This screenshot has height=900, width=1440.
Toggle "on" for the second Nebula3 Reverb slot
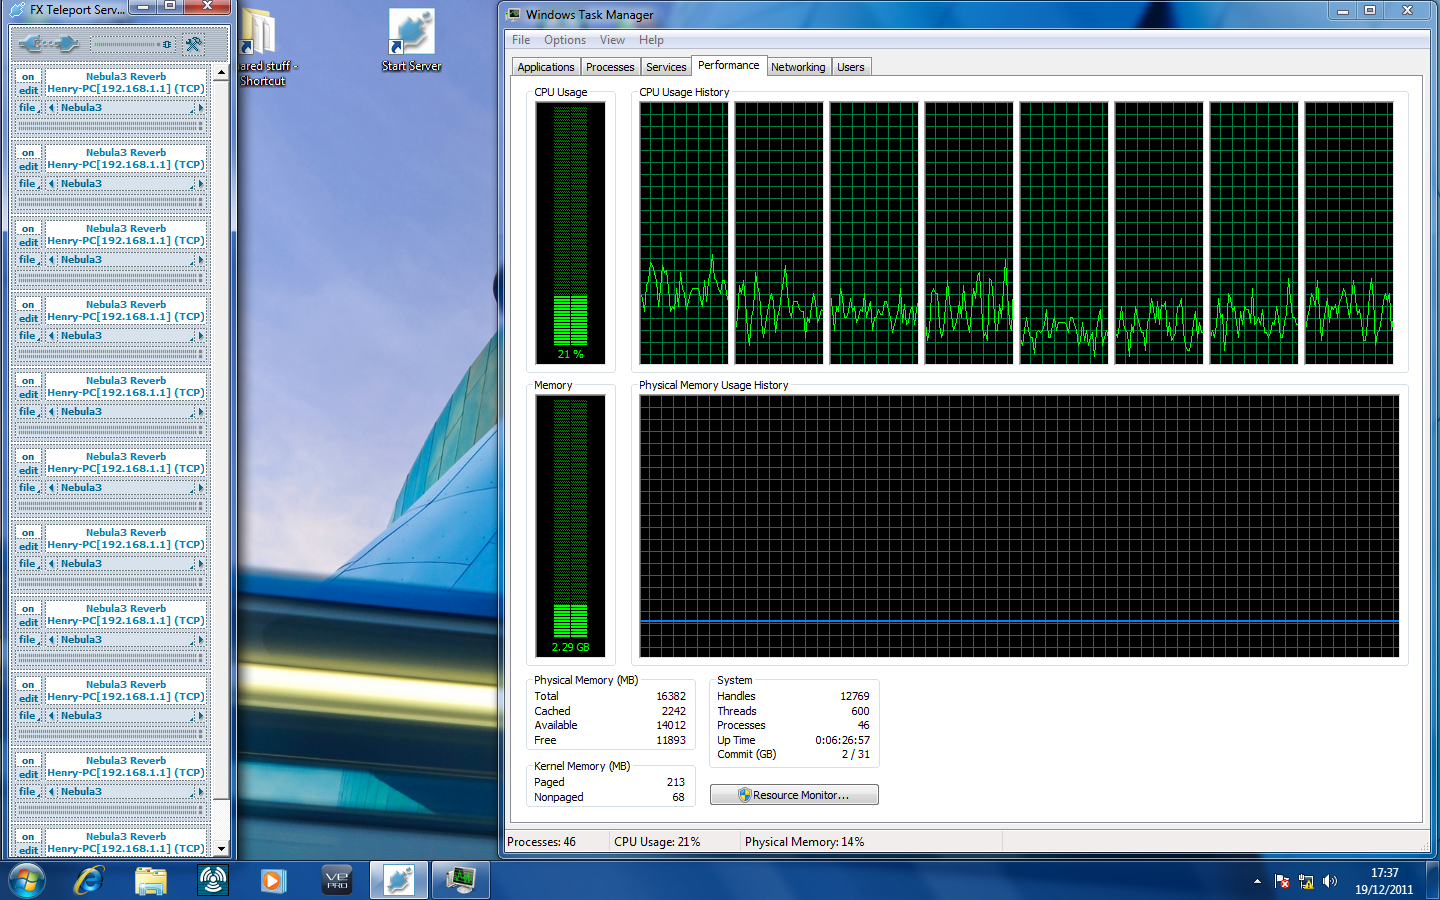[x=28, y=153]
